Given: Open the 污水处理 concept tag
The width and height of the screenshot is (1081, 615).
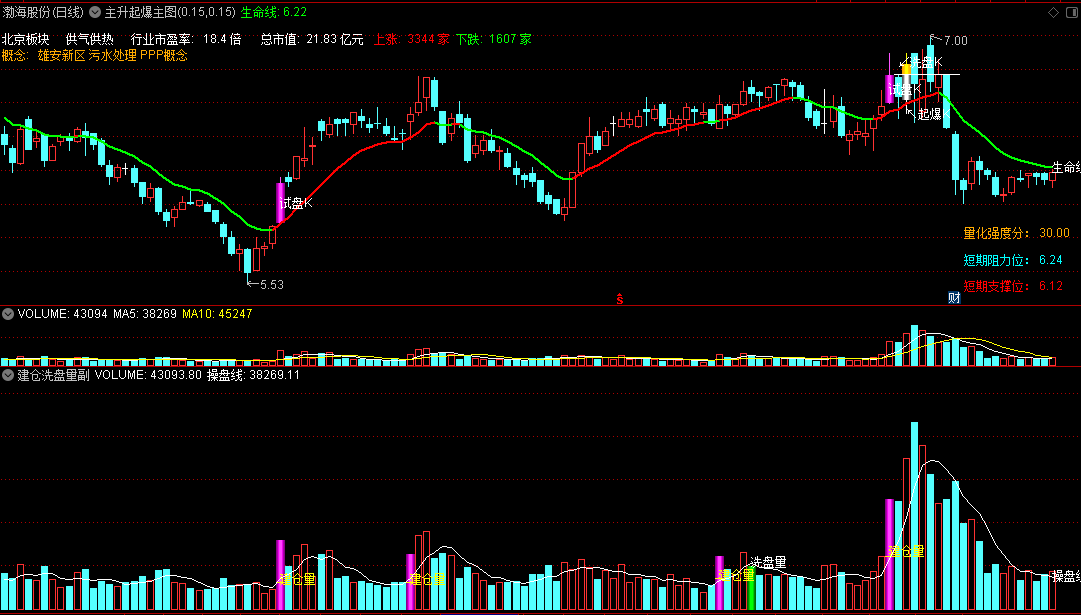Looking at the screenshot, I should (112, 56).
